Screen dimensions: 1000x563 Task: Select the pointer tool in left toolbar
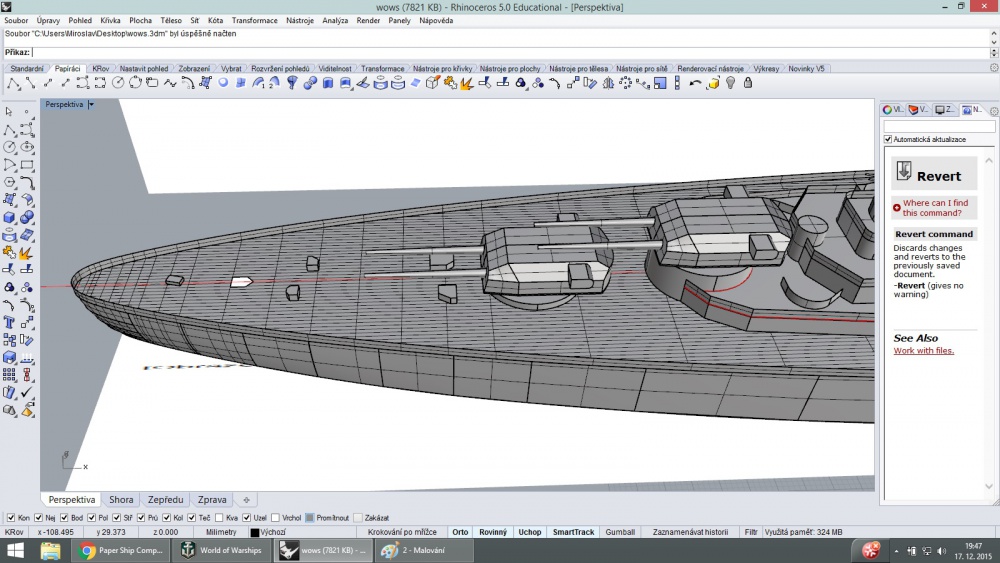pos(9,112)
